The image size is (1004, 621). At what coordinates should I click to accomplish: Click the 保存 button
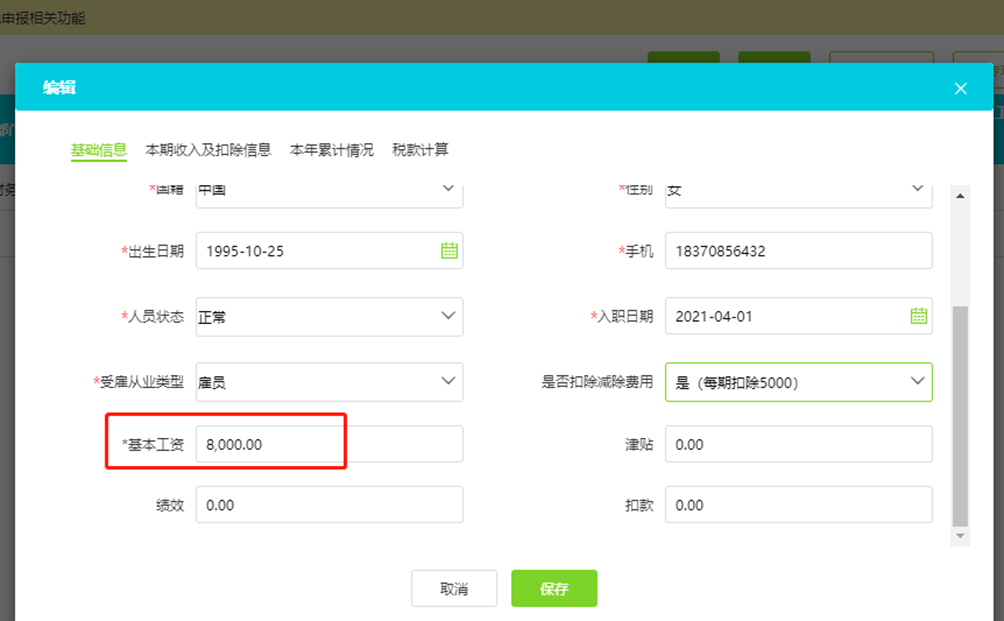[x=554, y=588]
